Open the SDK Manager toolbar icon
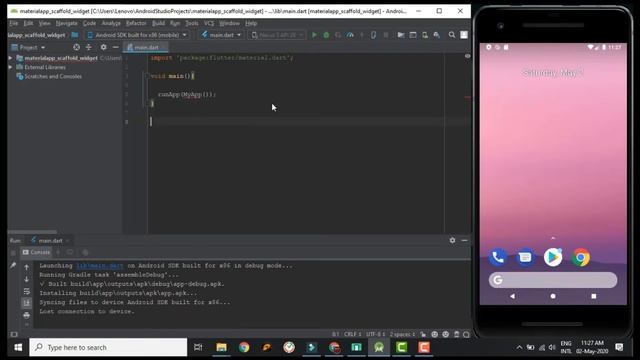The image size is (640, 360). (437, 35)
